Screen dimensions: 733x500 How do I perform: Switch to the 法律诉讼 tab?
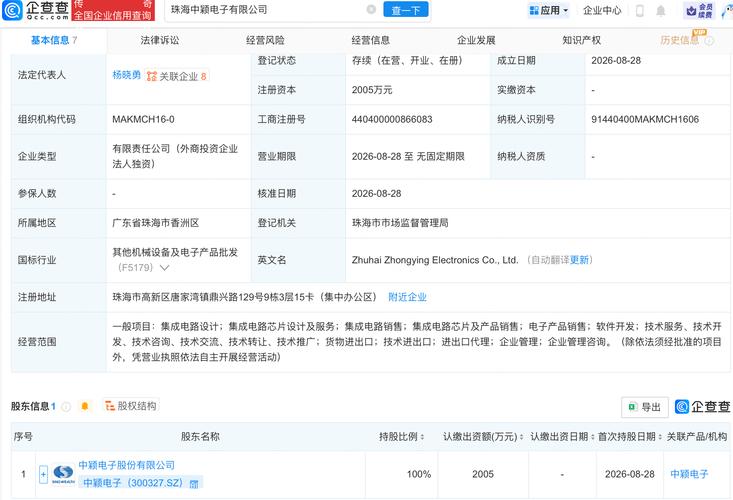160,40
